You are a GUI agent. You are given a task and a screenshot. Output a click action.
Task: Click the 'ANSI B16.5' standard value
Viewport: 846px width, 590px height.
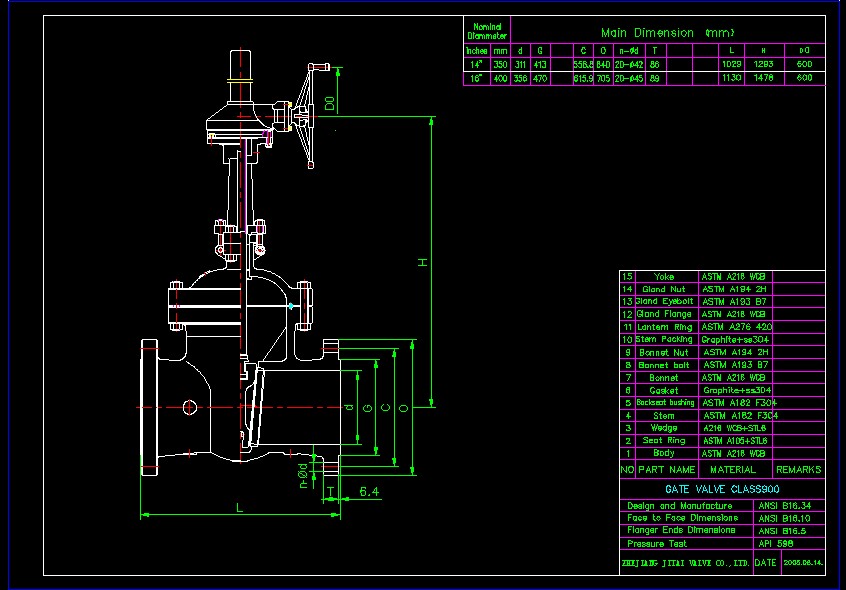(782, 531)
